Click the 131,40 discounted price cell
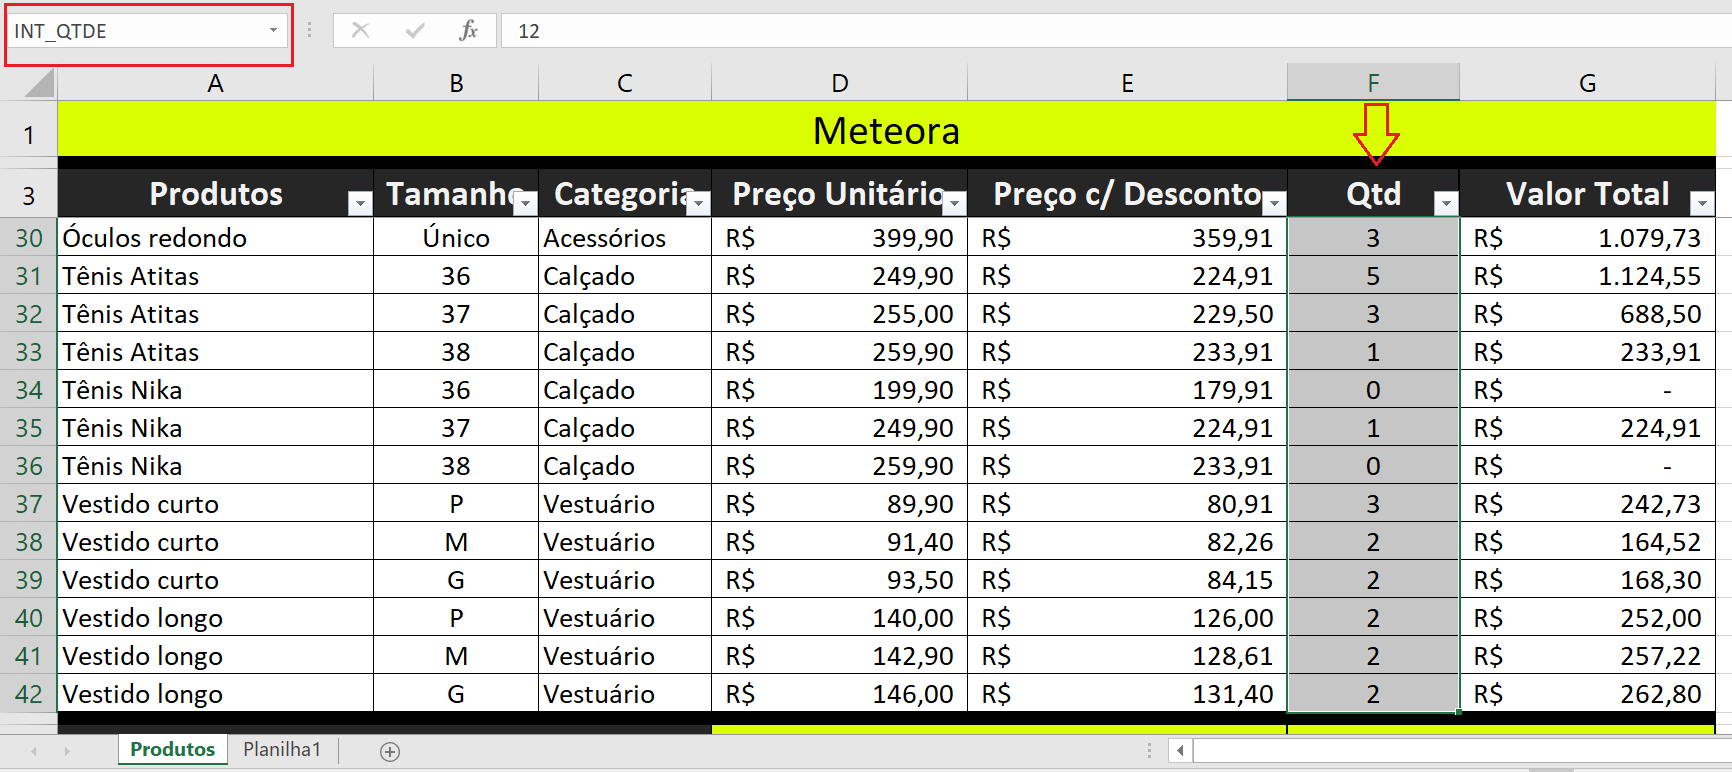The image size is (1732, 772). point(1127,694)
